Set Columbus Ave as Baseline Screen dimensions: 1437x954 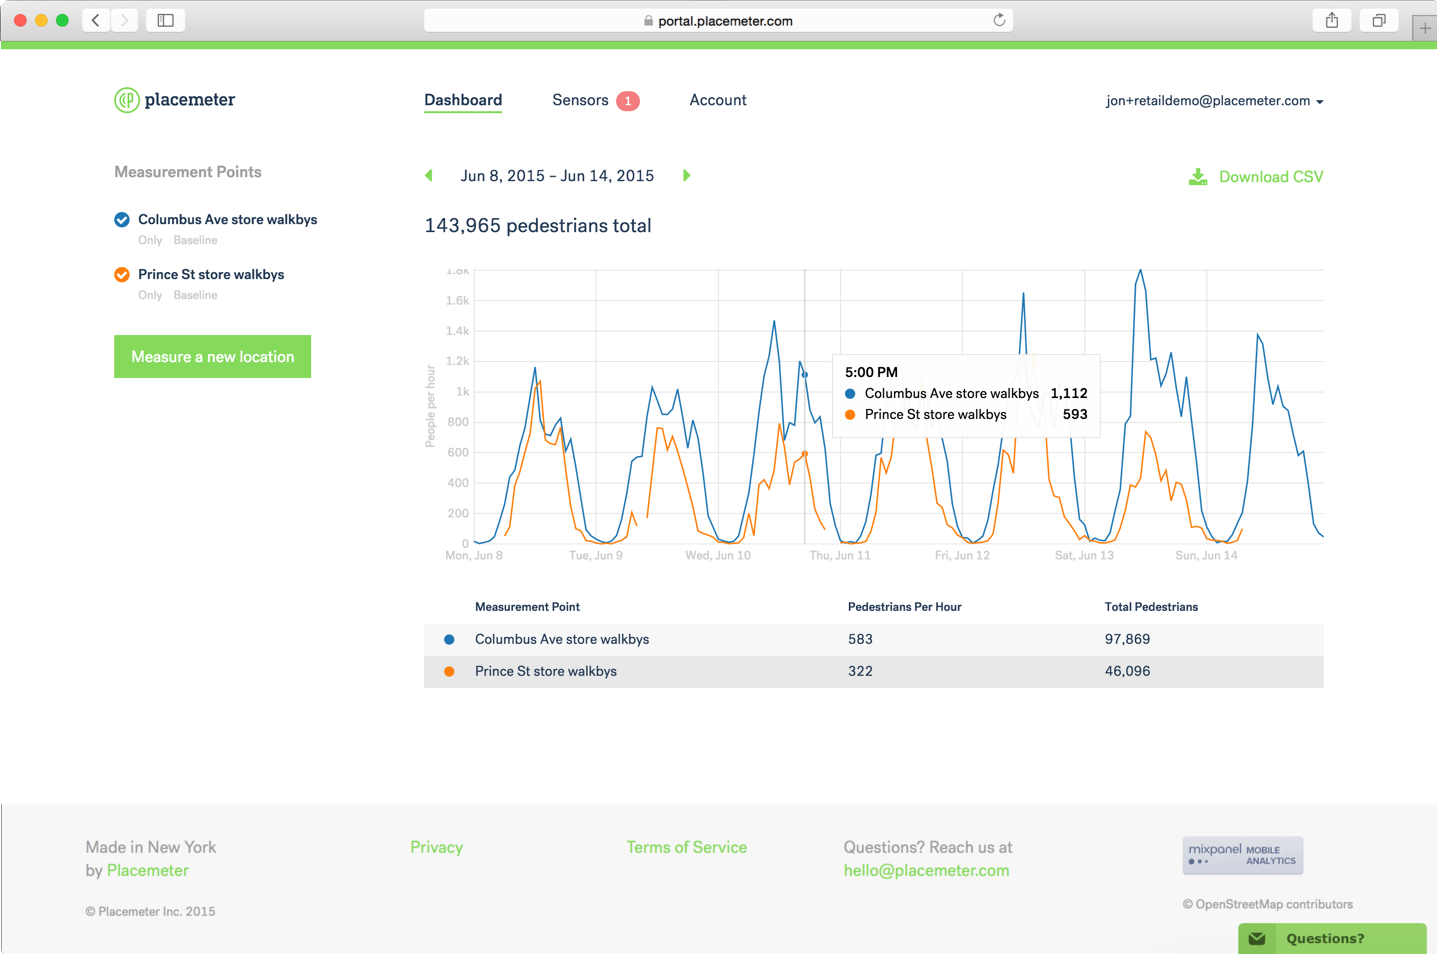tap(195, 240)
